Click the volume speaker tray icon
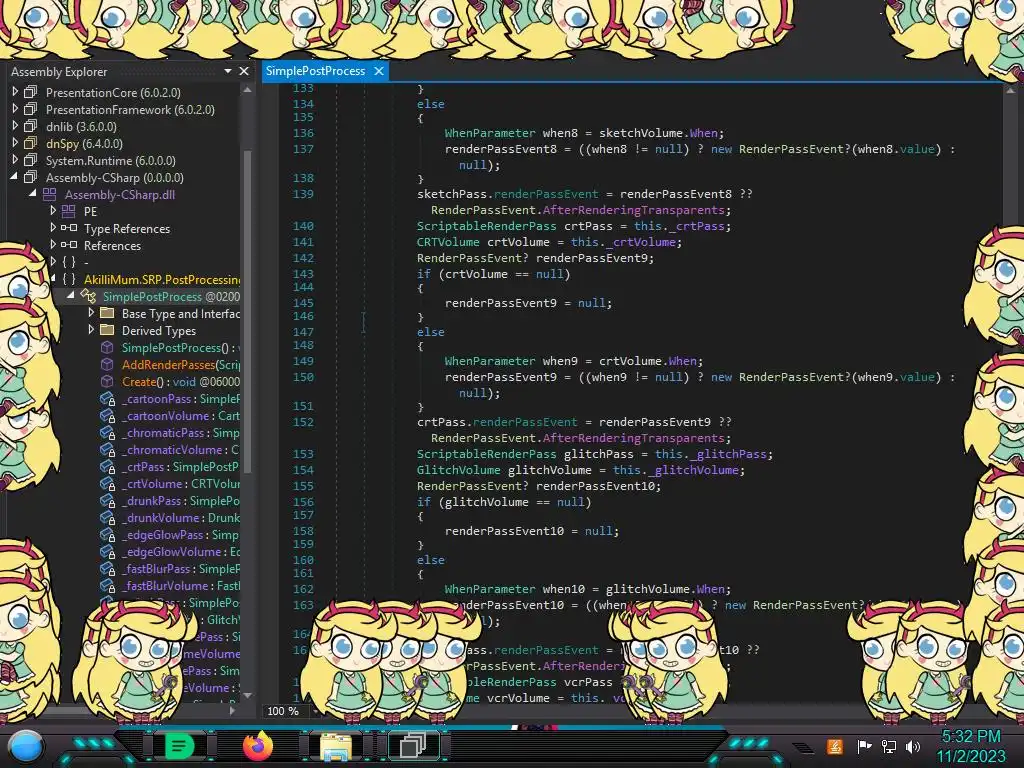This screenshot has height=768, width=1024. 913,746
